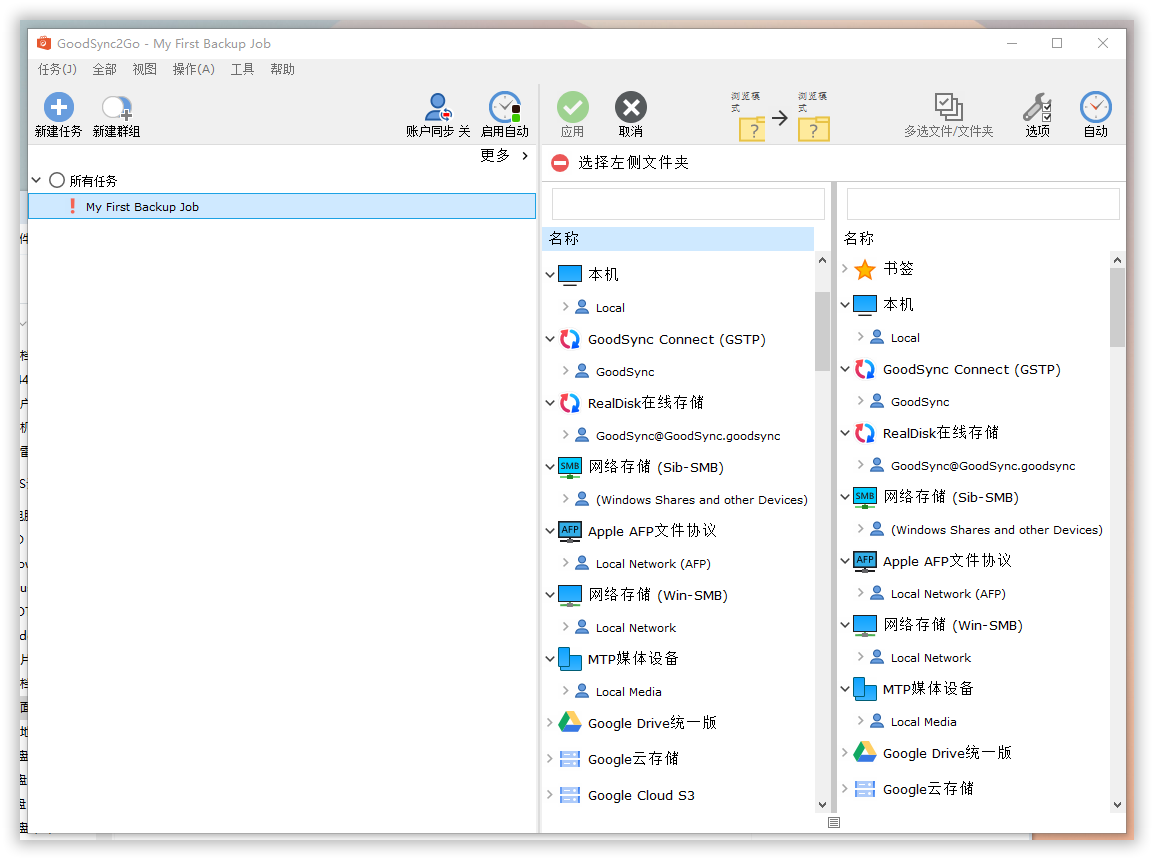Select Local under 本机 in right pane
Viewport: 1154px width, 860px height.
pyautogui.click(x=905, y=338)
